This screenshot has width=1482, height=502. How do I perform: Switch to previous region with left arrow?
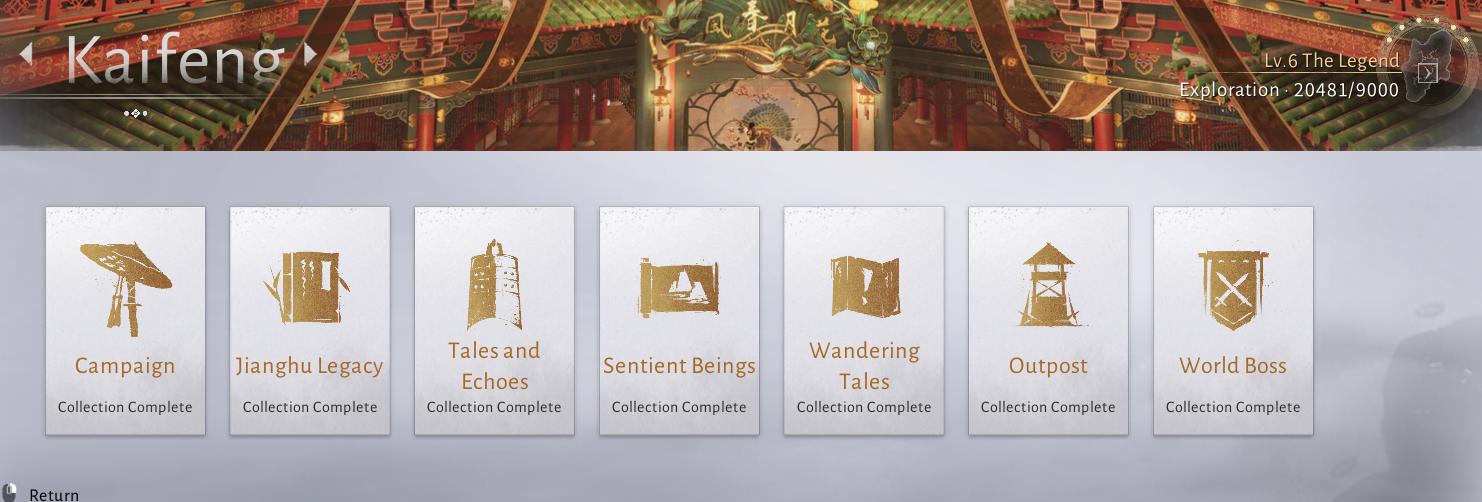point(28,54)
